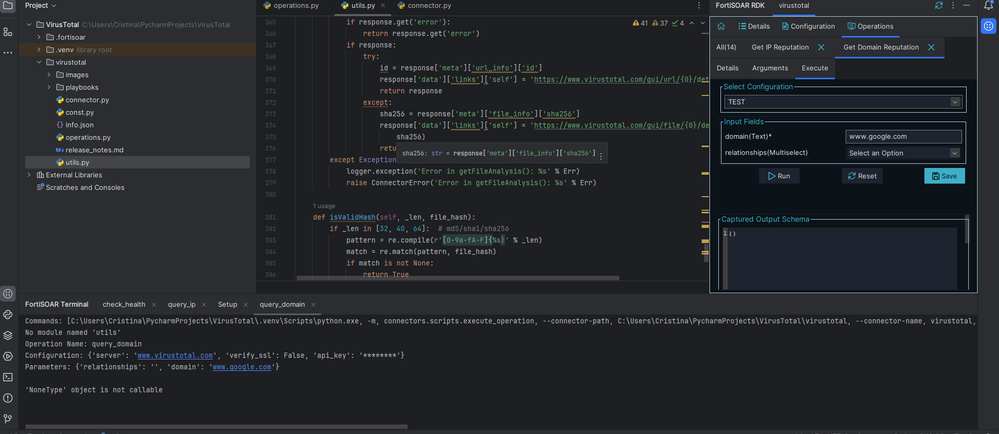Select the check_health terminal tab
This screenshot has height=434, width=999.
pyautogui.click(x=123, y=304)
